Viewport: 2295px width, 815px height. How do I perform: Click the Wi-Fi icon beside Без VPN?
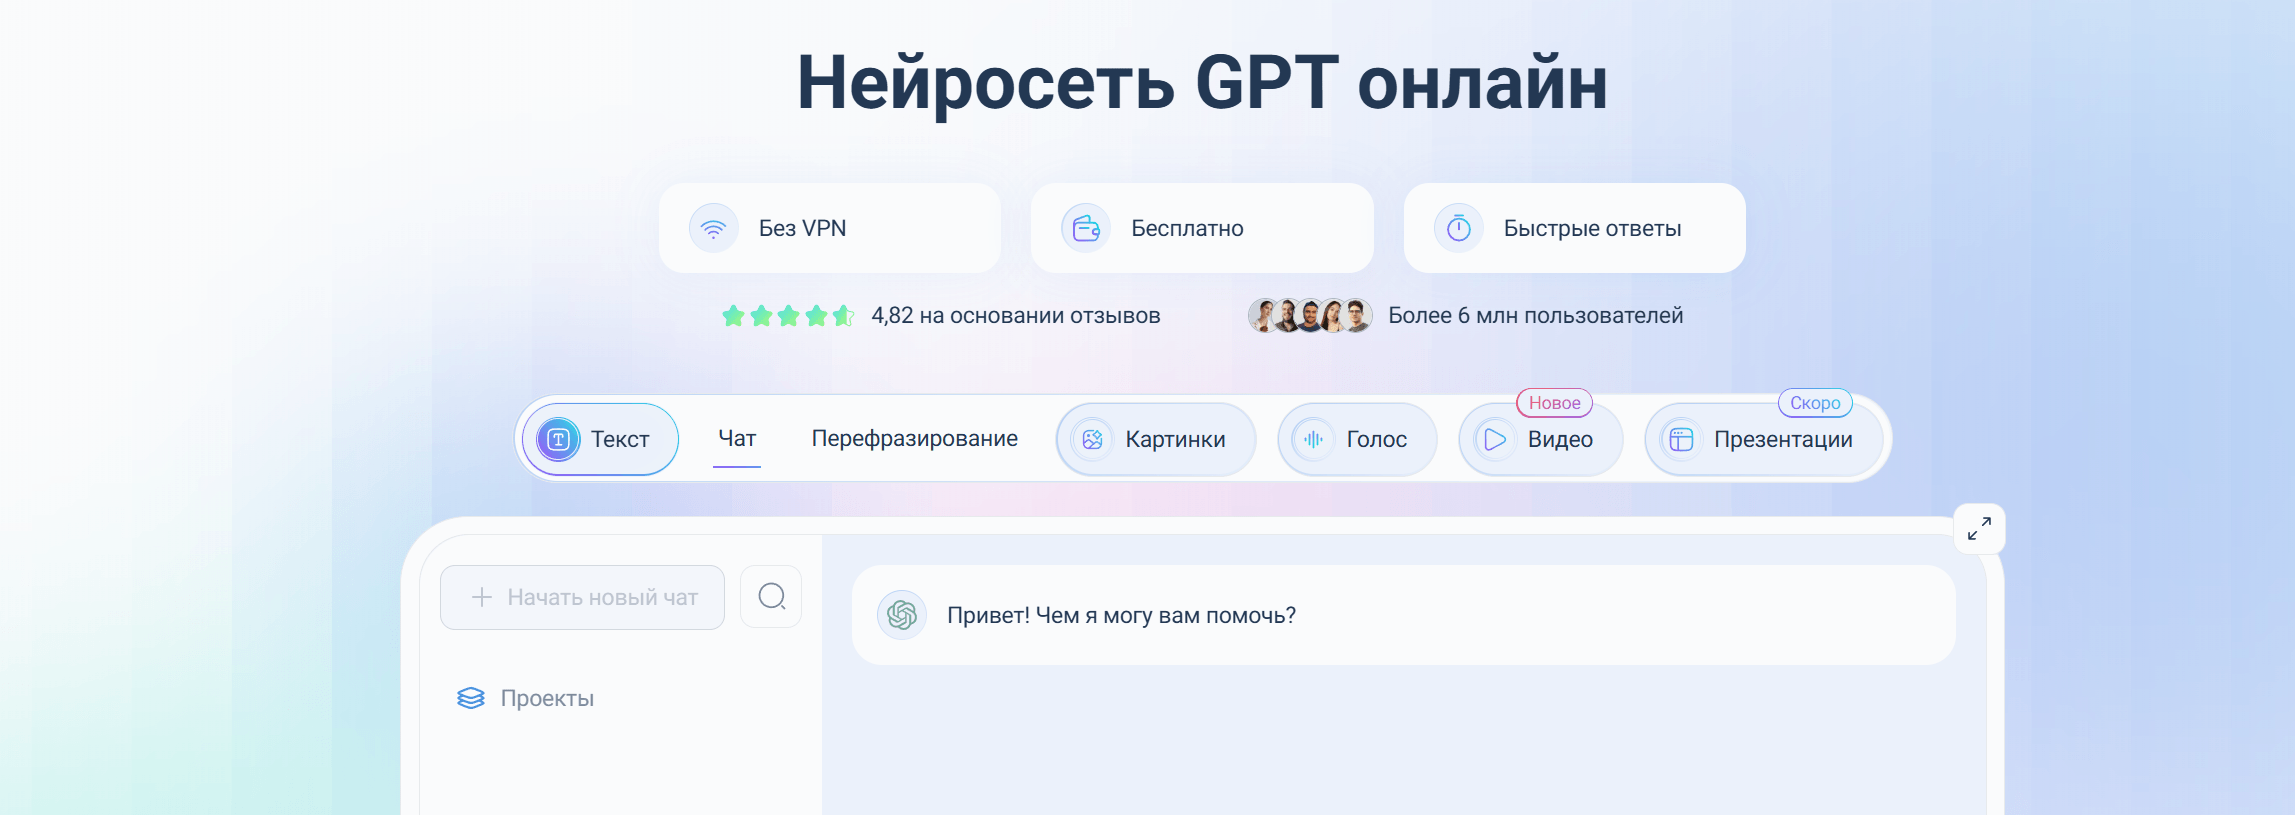pyautogui.click(x=713, y=228)
